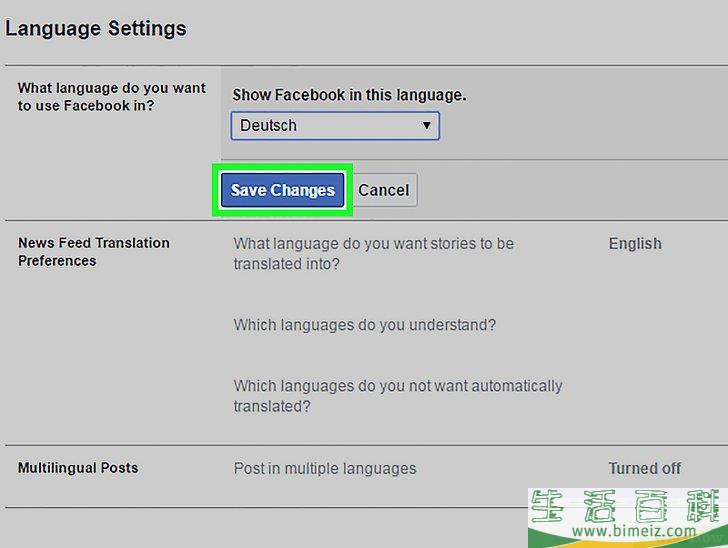The width and height of the screenshot is (728, 548).
Task: Open the Deutsch language dropdown
Action: pos(335,125)
